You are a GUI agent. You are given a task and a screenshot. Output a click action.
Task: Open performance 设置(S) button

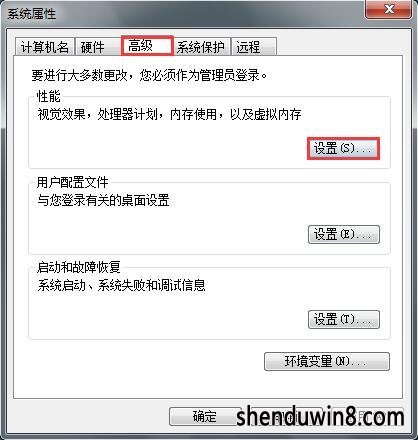click(x=343, y=148)
